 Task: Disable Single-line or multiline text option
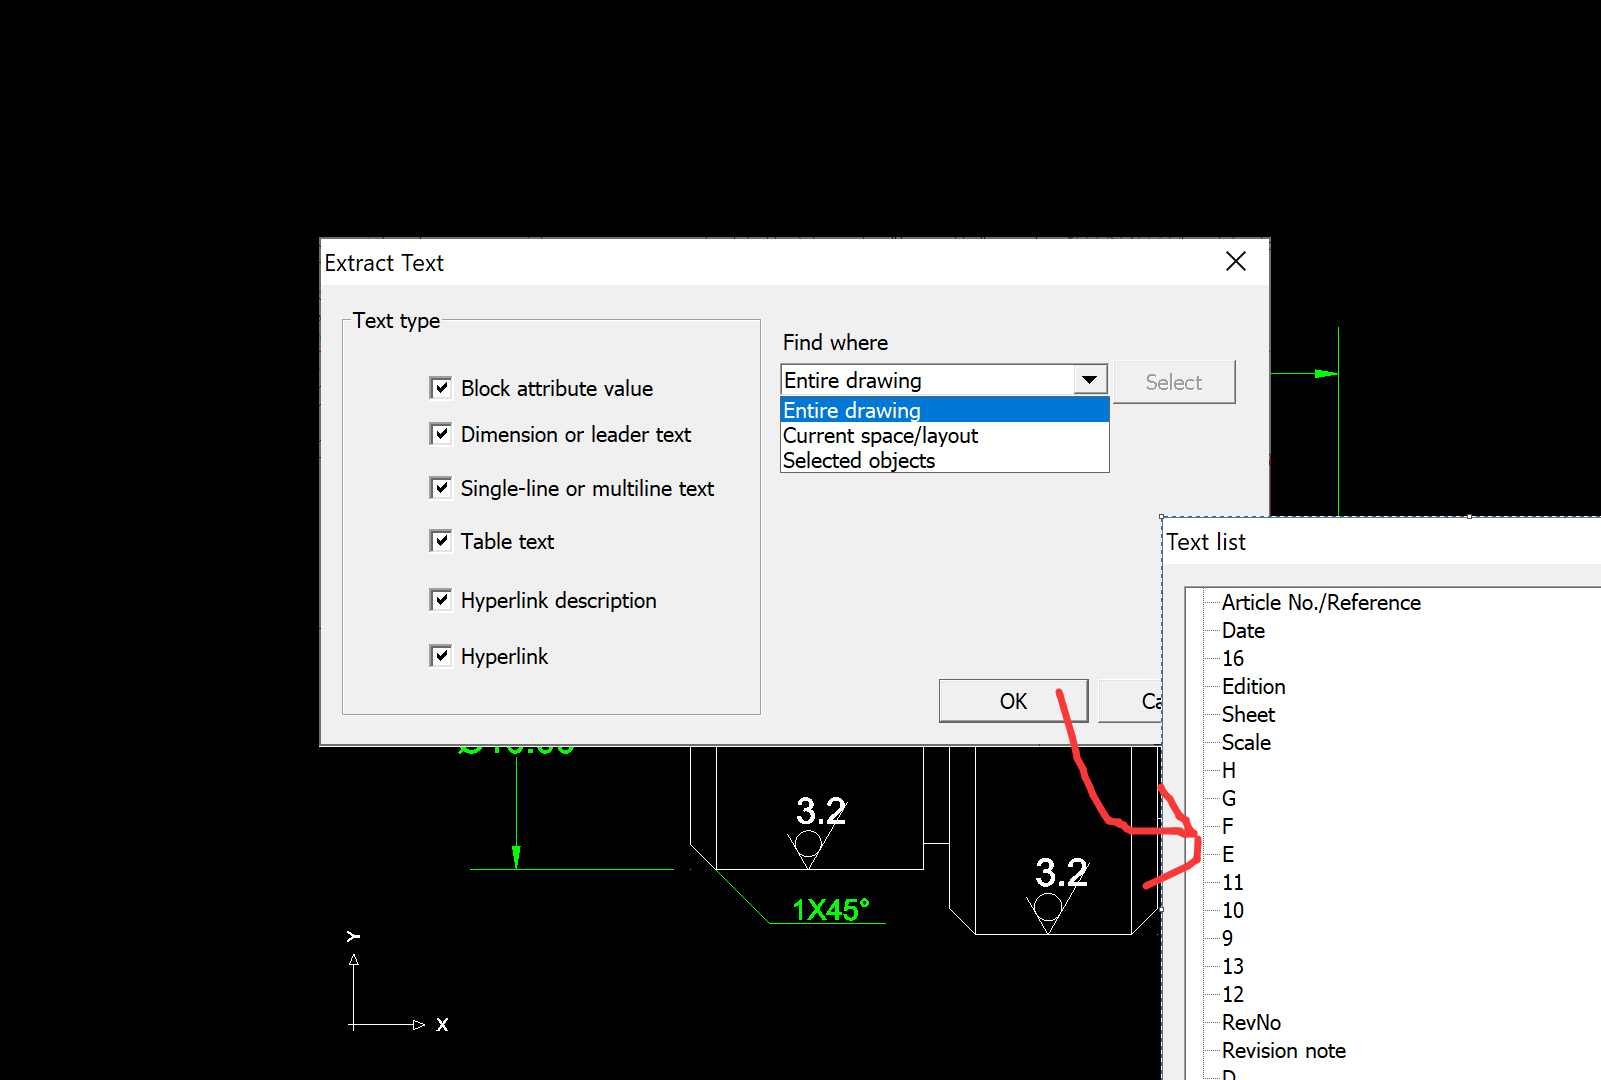coord(440,488)
